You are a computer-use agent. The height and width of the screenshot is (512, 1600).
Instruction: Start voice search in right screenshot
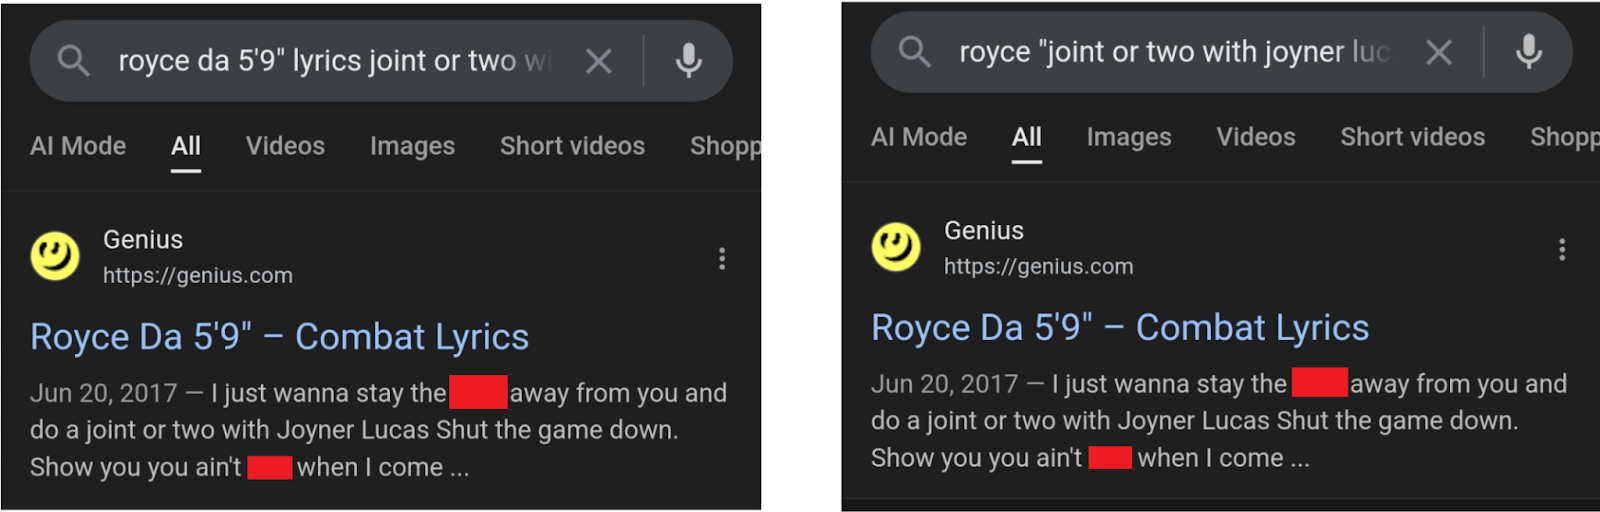(x=1529, y=52)
